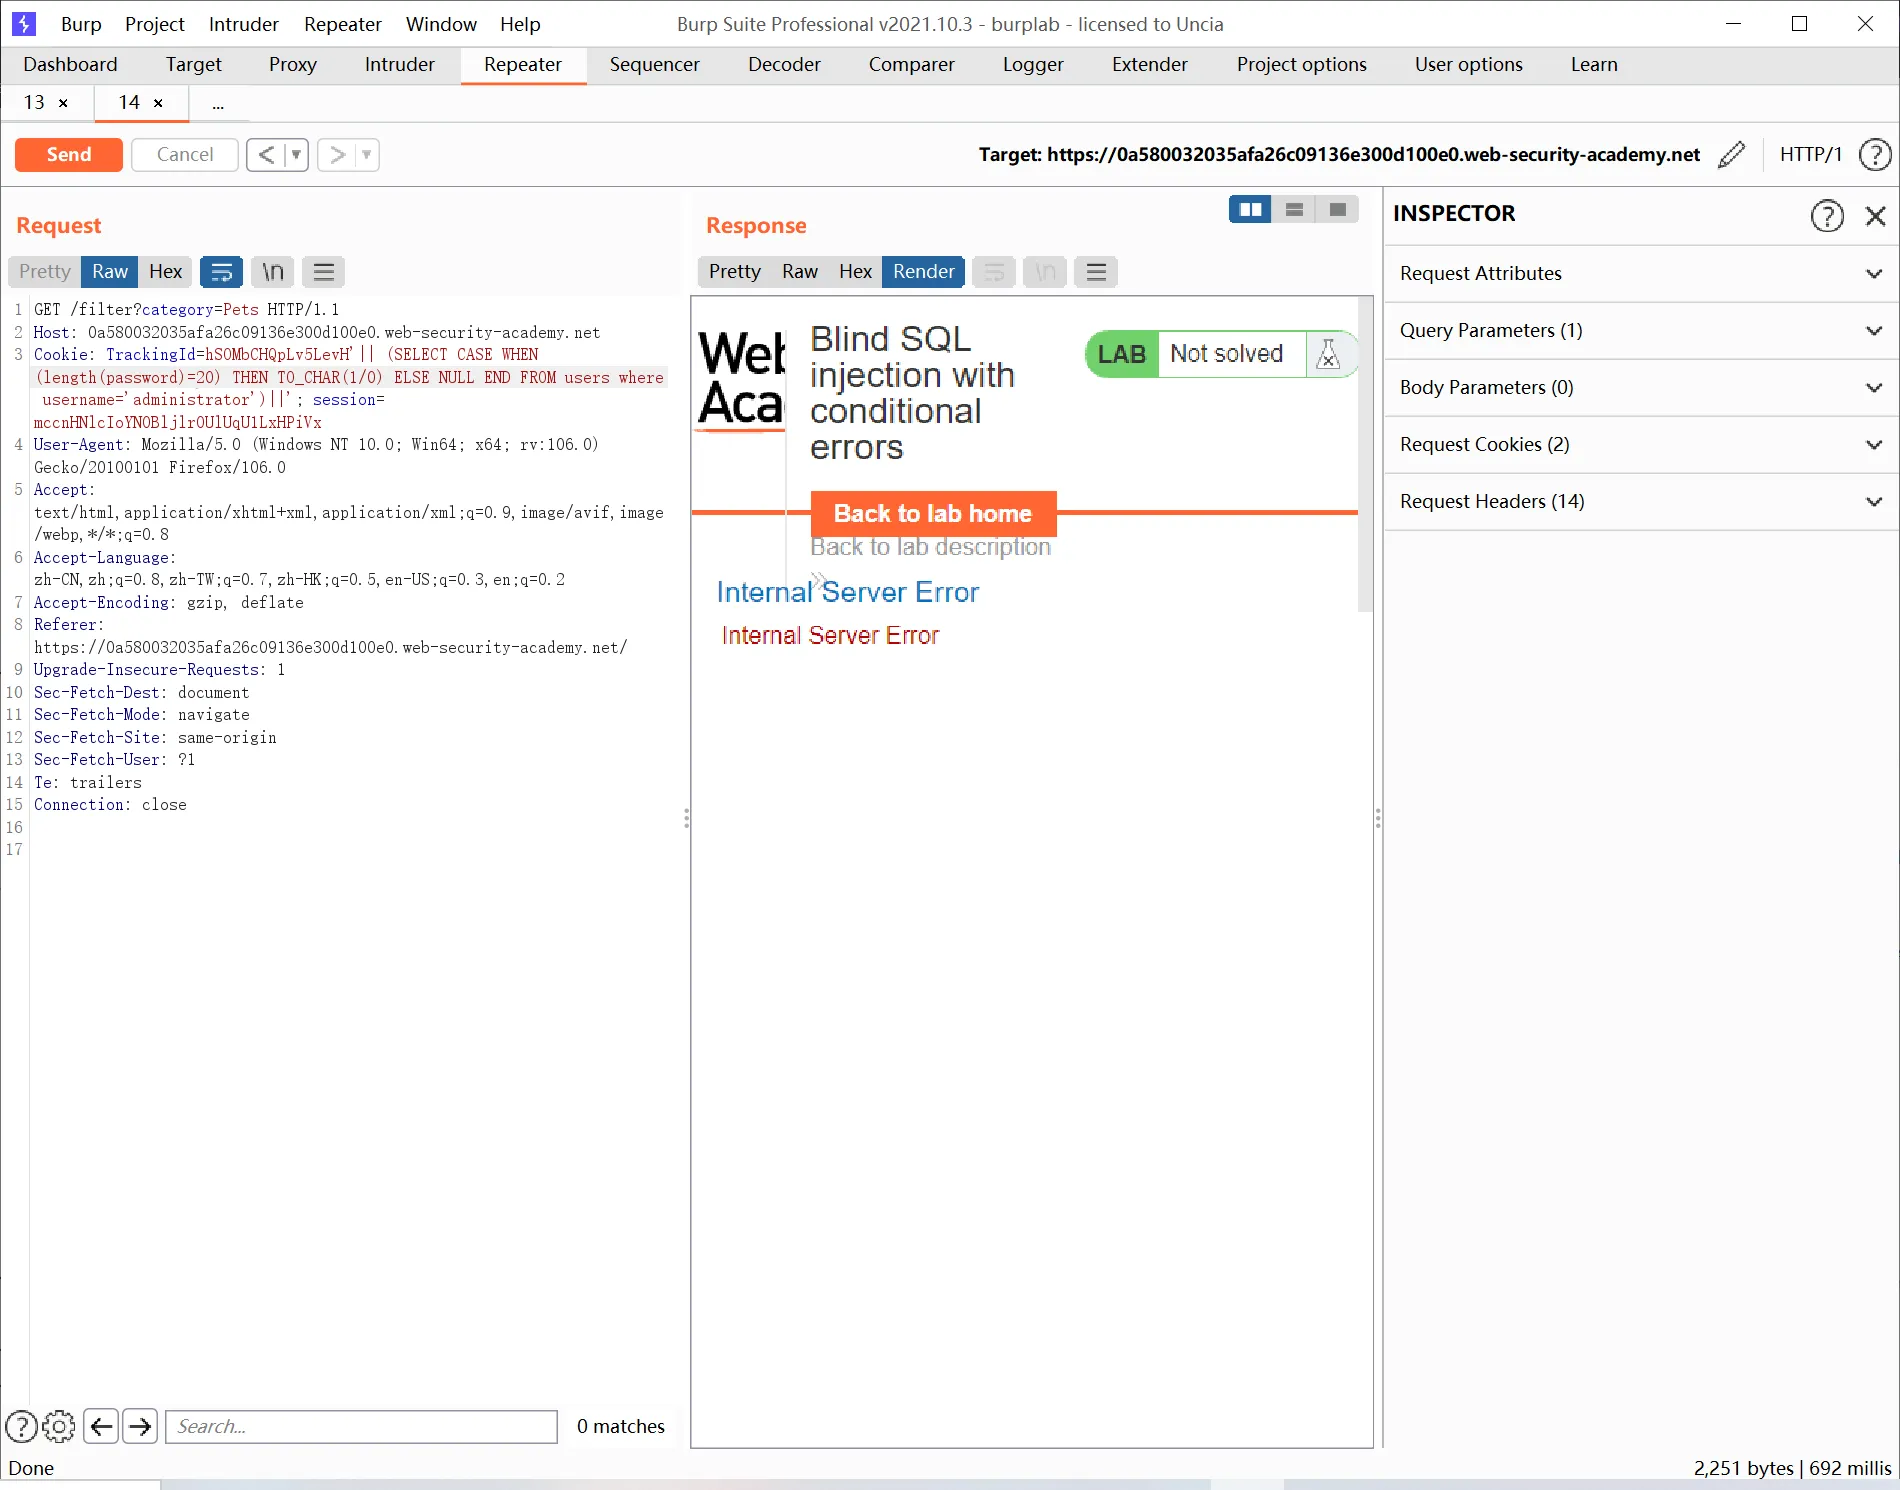
Task: Select horizontal stacked layout view
Action: click(x=1294, y=209)
